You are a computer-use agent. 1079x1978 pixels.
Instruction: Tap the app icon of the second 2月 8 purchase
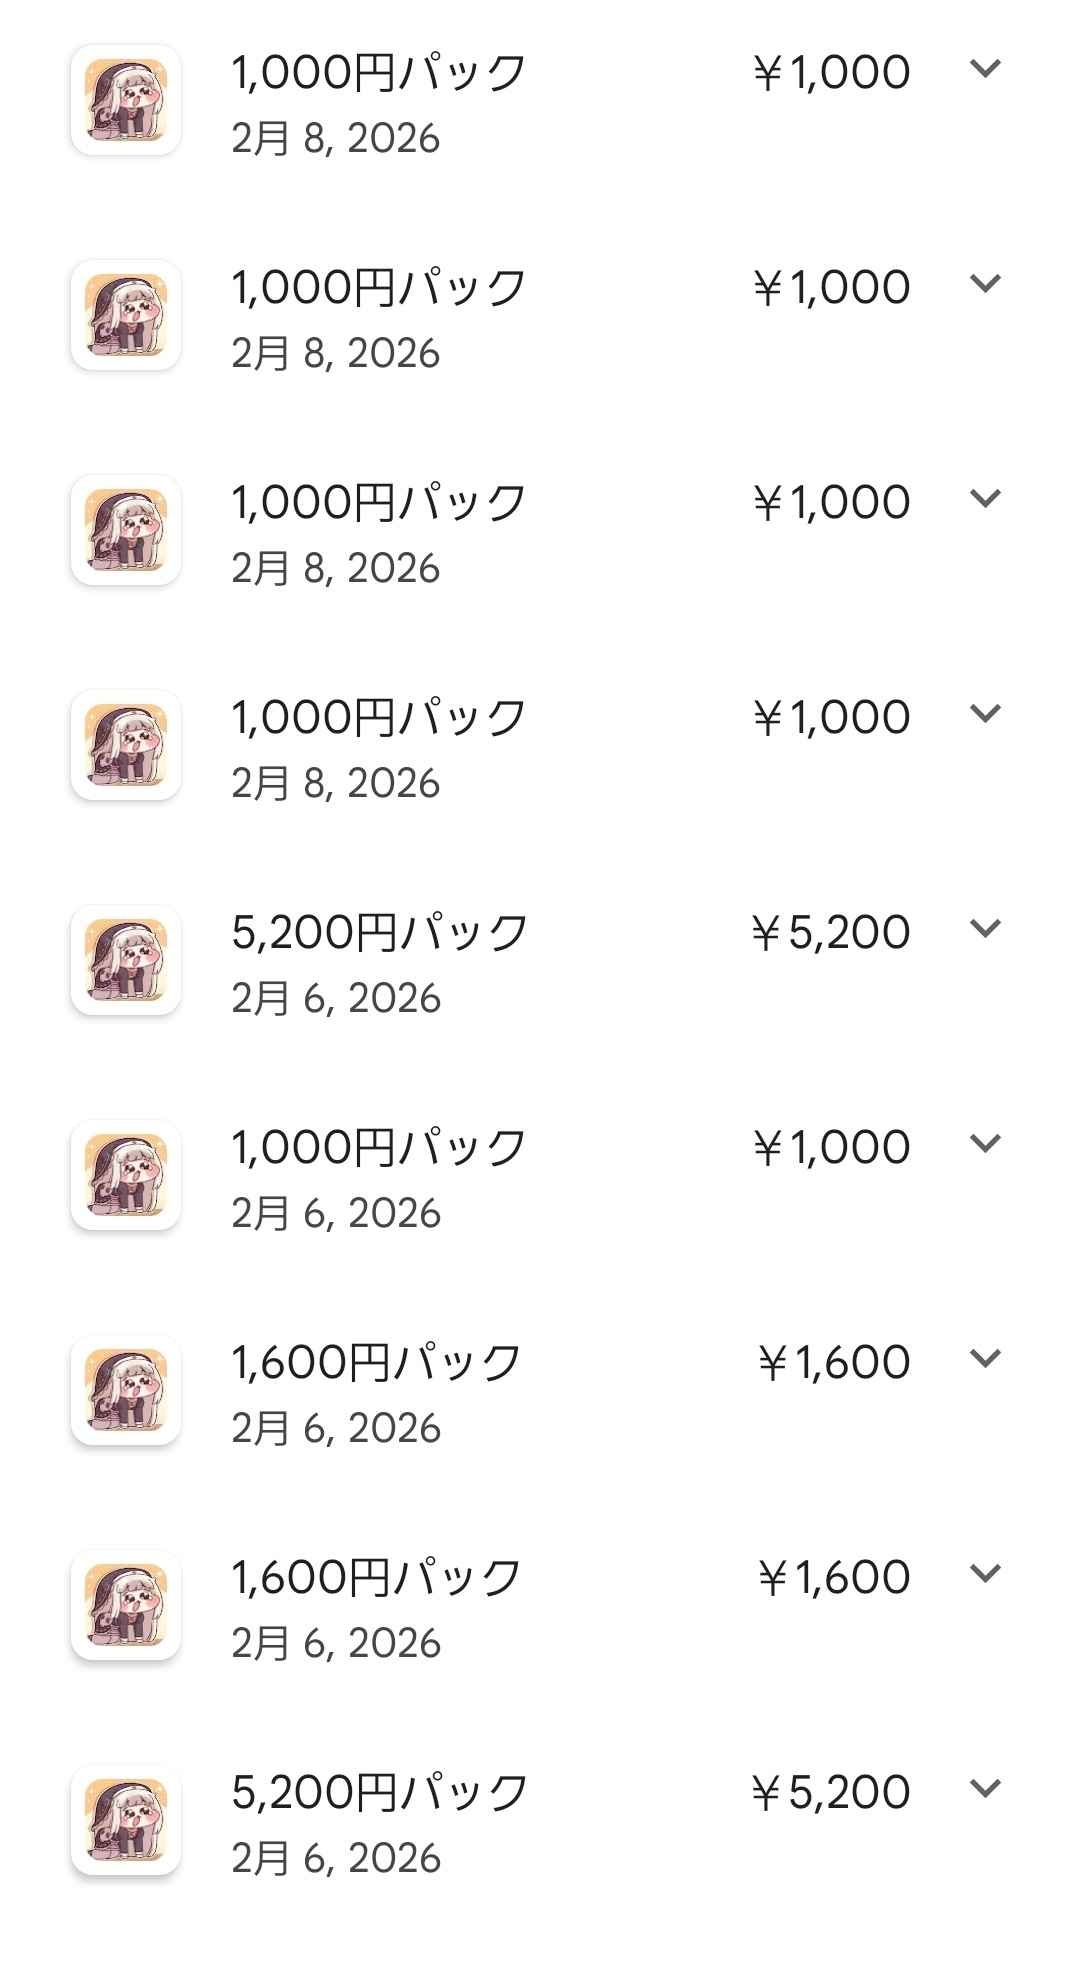click(126, 315)
